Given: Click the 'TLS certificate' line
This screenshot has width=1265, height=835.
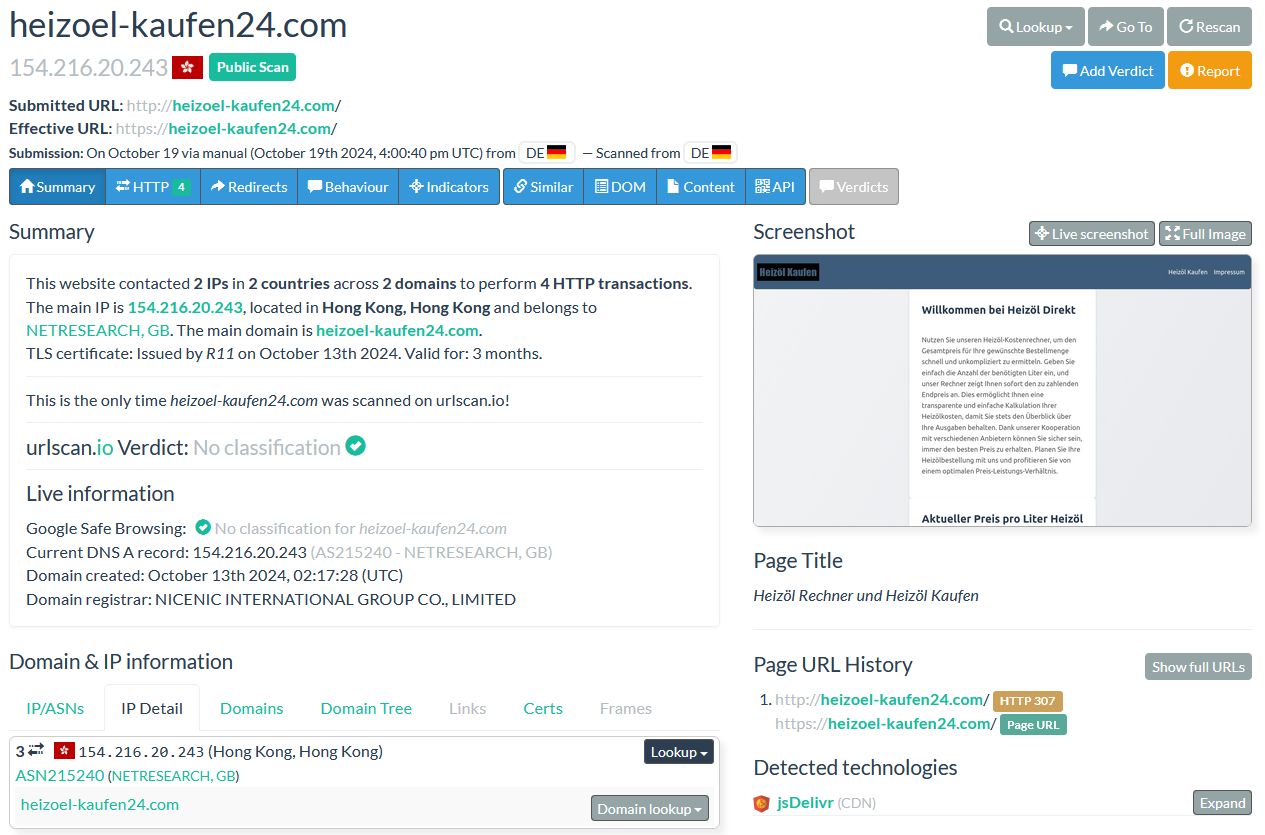Looking at the screenshot, I should (284, 352).
